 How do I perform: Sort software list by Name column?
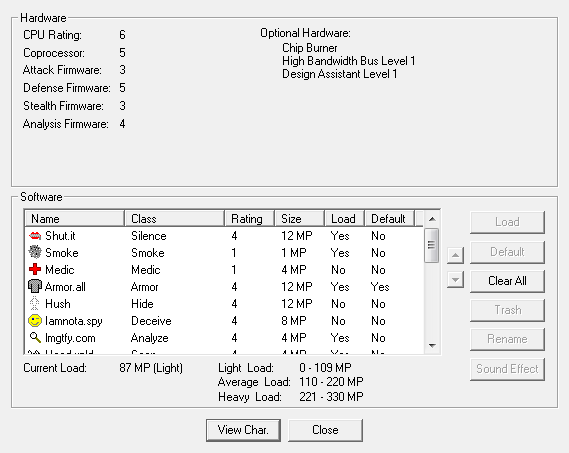tap(75, 219)
